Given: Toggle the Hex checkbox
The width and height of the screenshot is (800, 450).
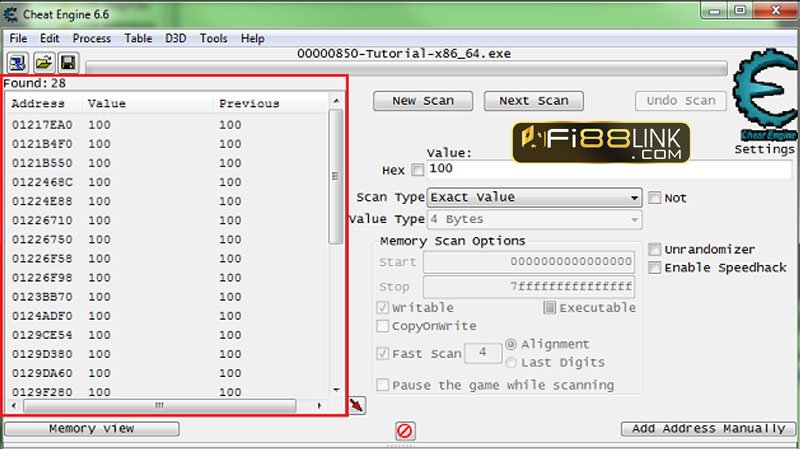Looking at the screenshot, I should point(417,170).
